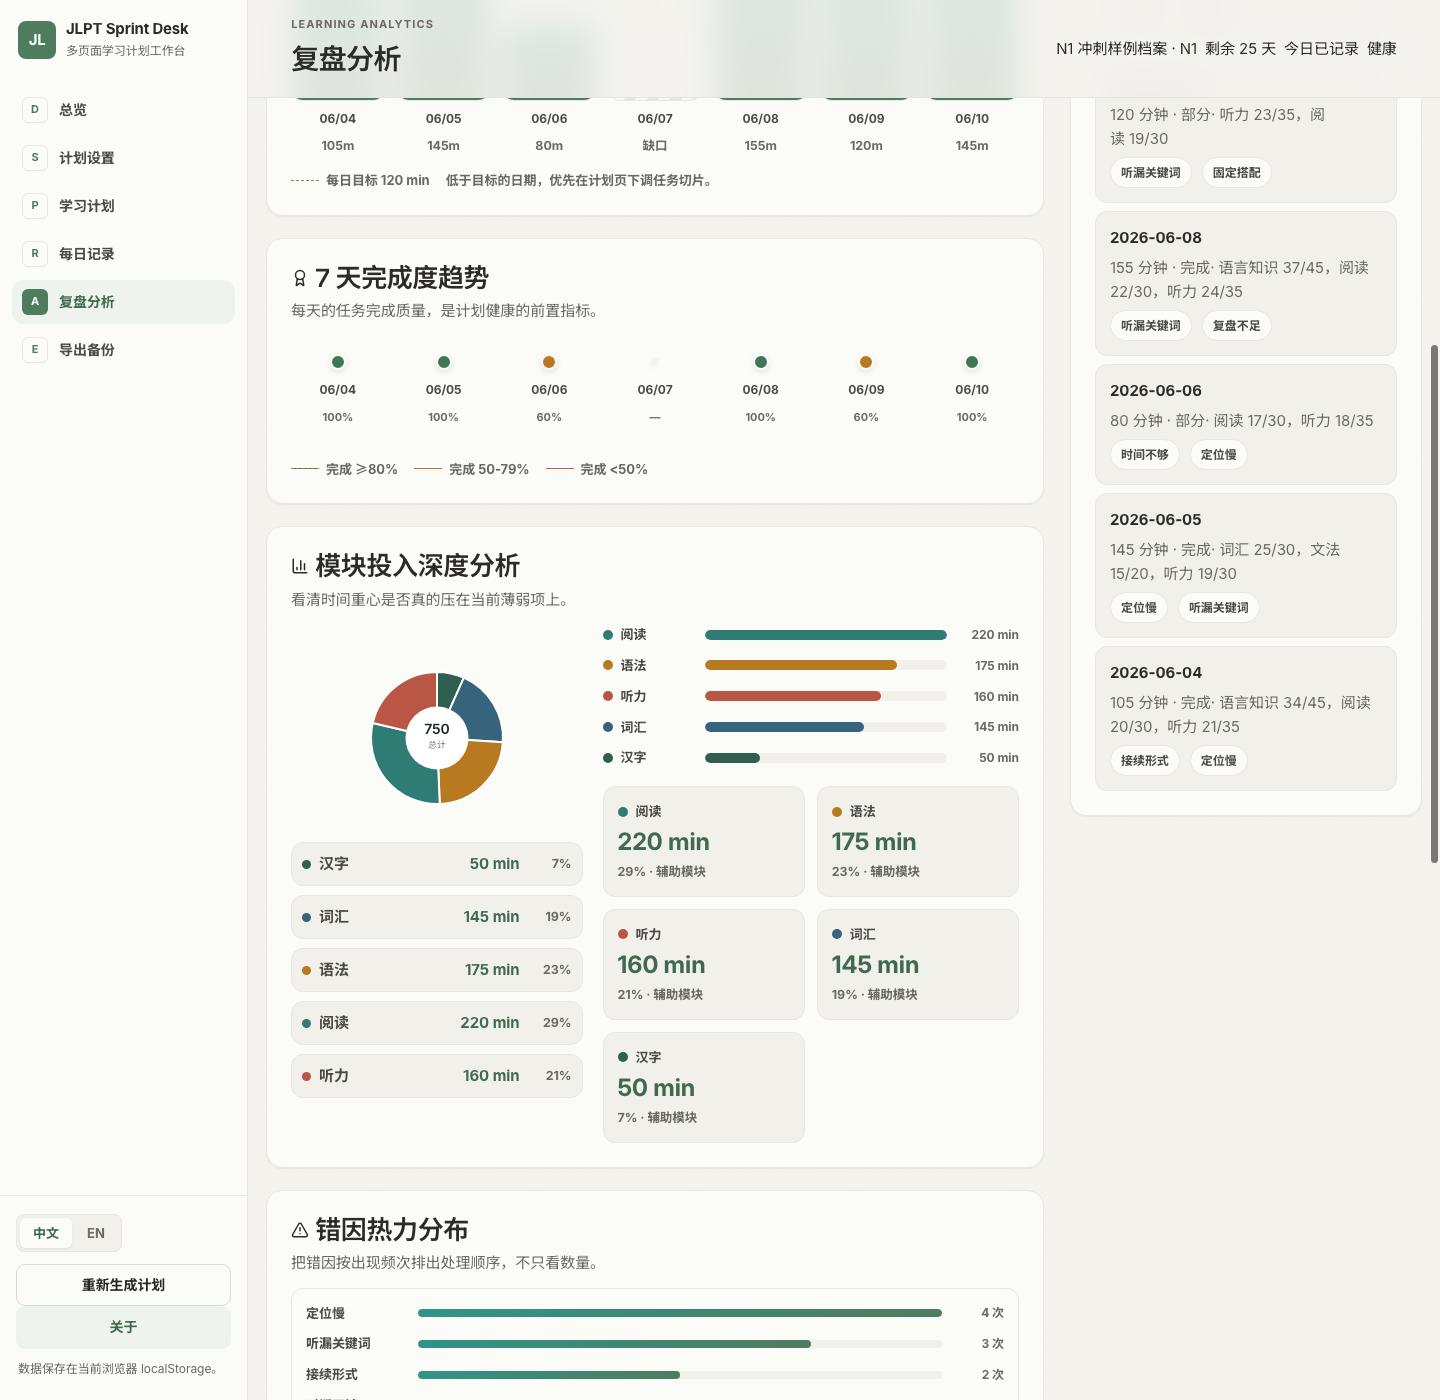Open the 总览 page
Screen dimensions: 1440x1400
point(123,110)
